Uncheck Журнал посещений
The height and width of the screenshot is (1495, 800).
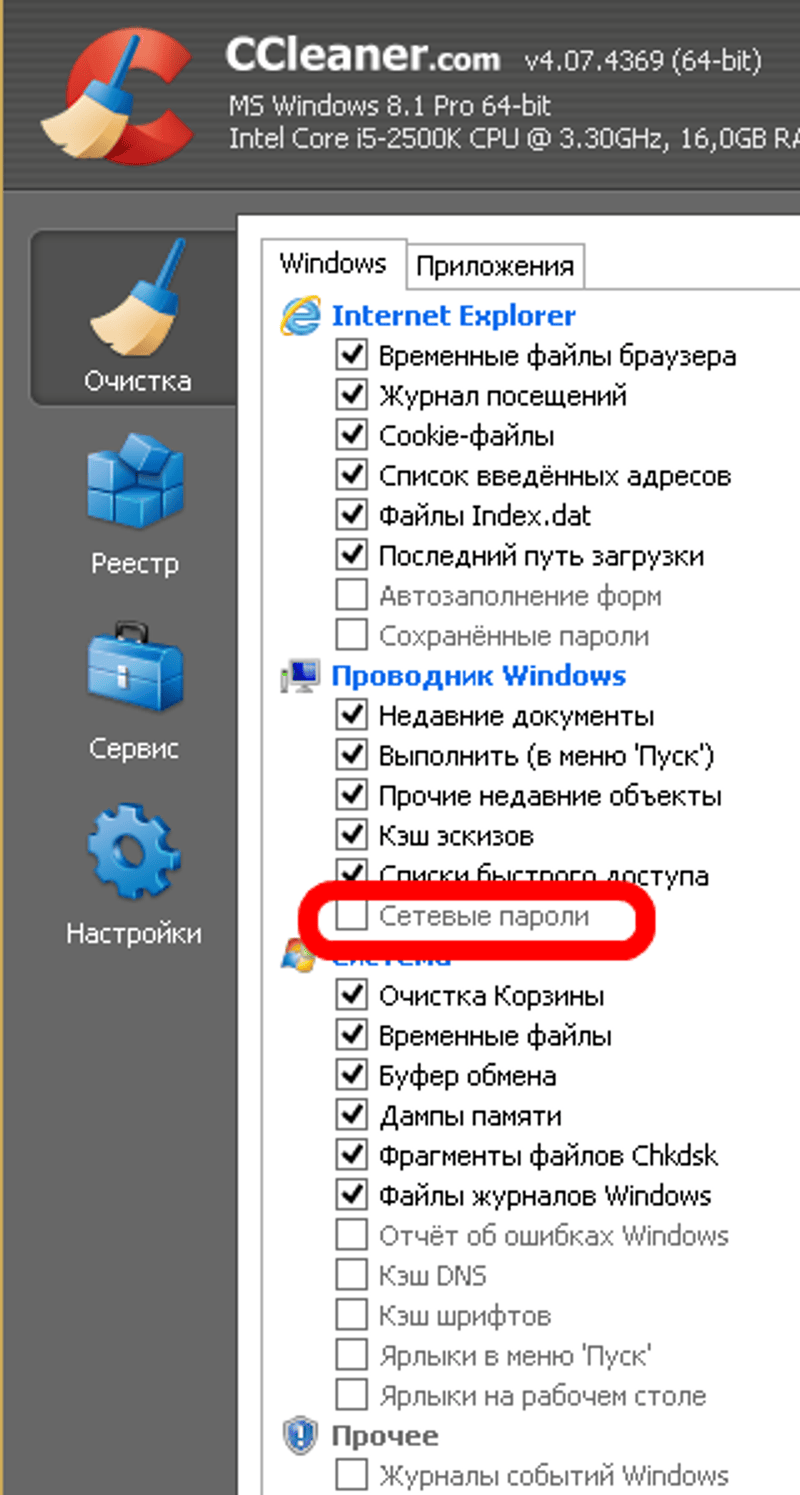click(x=352, y=396)
